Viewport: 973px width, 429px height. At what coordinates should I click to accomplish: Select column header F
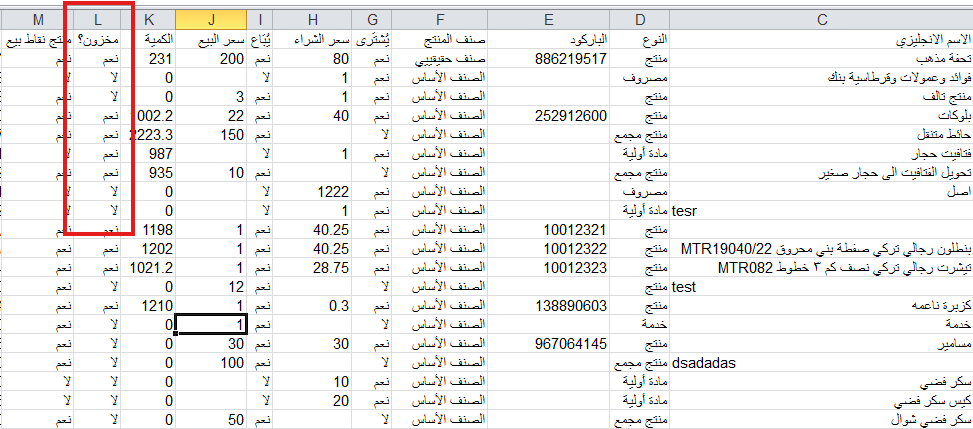pos(441,20)
